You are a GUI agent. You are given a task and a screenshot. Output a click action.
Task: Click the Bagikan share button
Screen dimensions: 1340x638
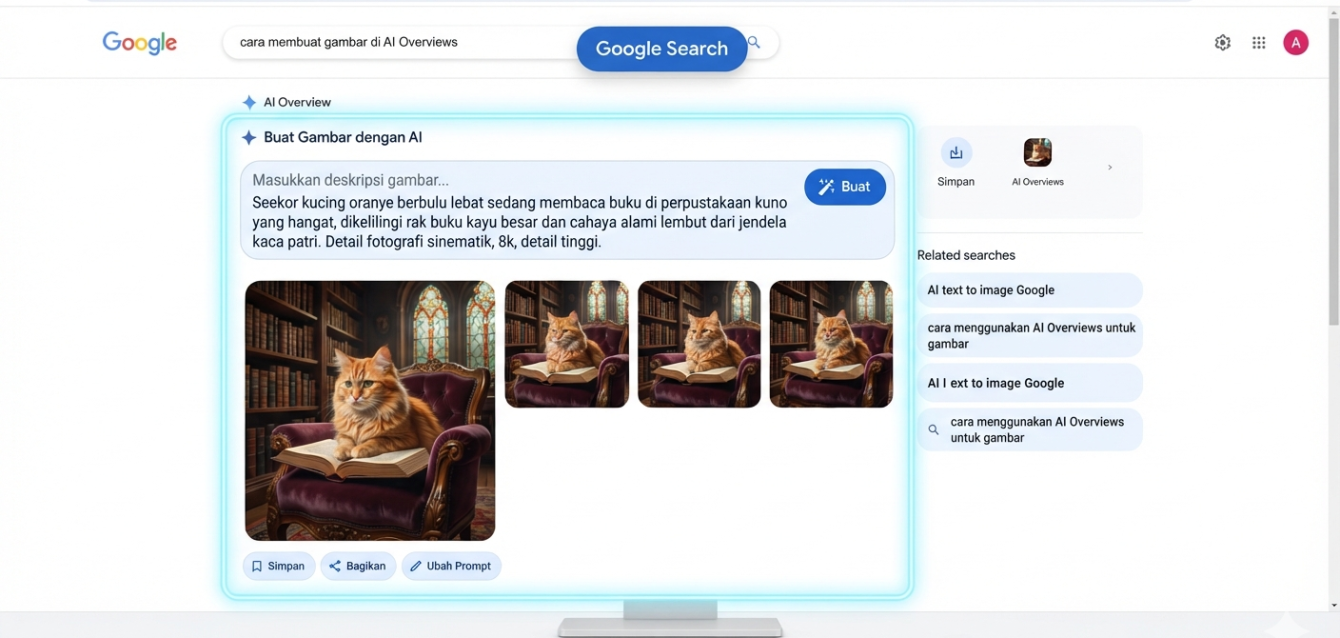click(x=358, y=566)
